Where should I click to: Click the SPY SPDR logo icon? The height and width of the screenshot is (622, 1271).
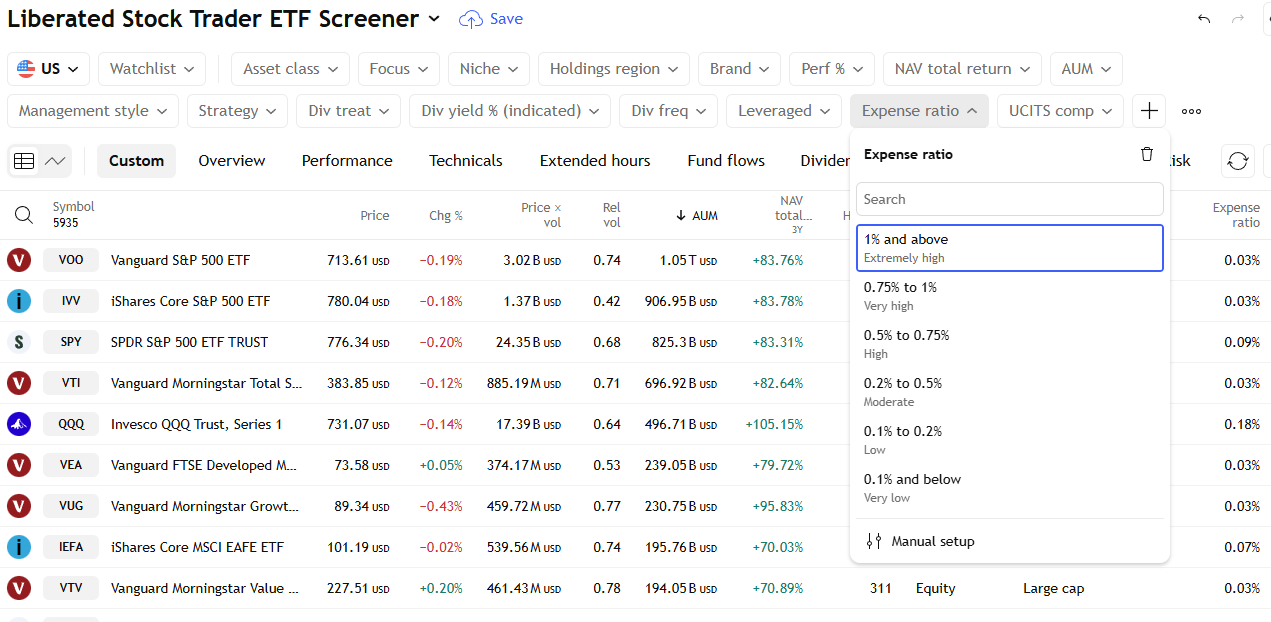tap(18, 342)
